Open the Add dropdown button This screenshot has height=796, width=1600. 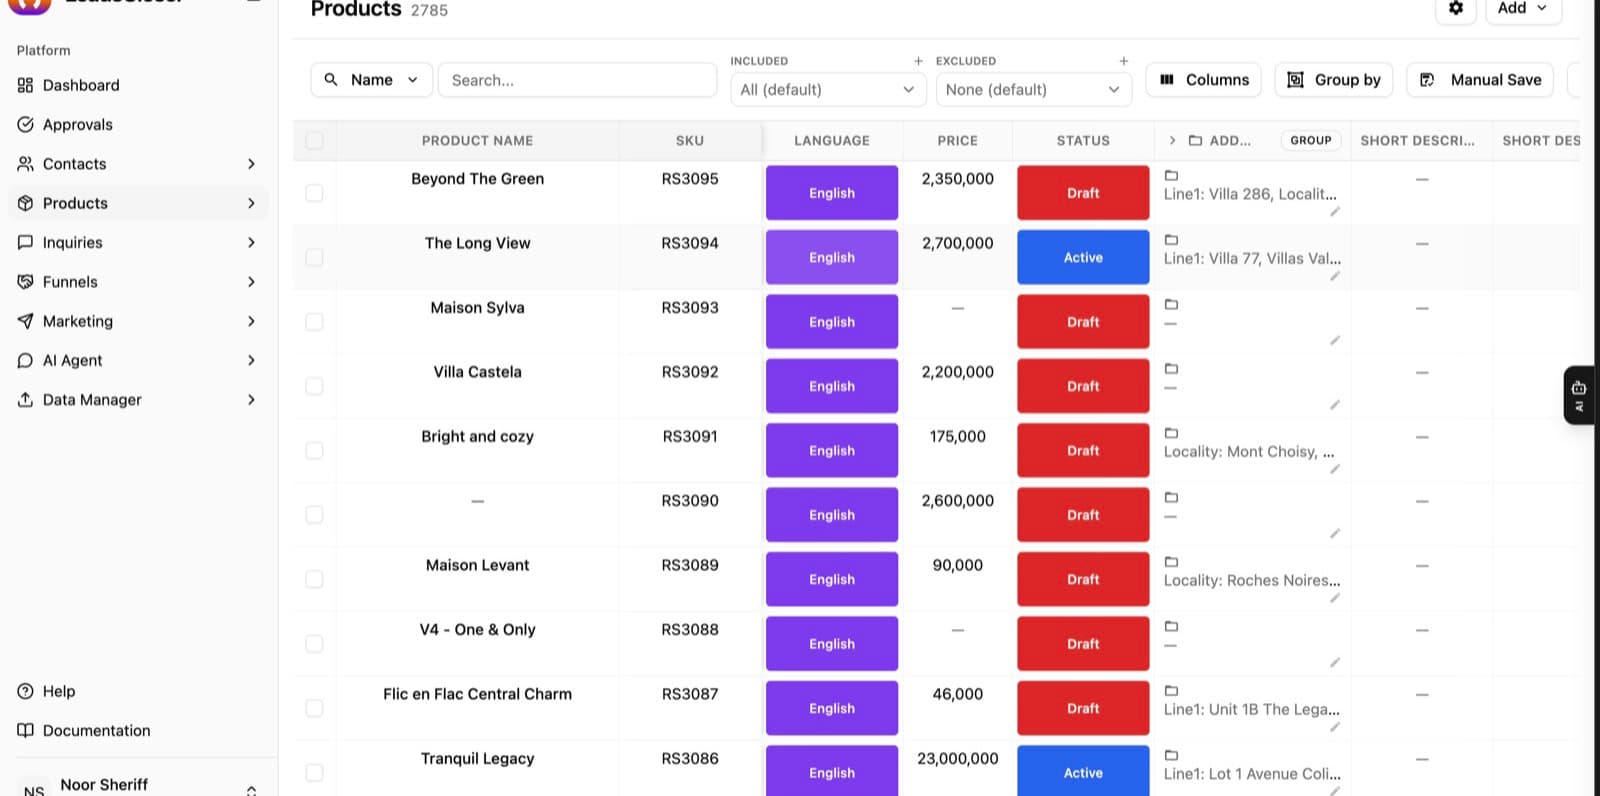tap(1522, 9)
